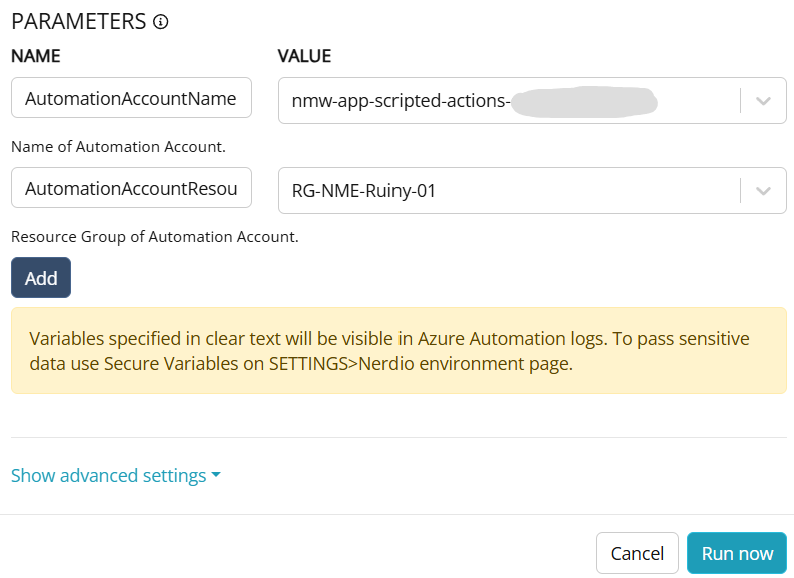Screen dimensions: 794x578
Task: Show advanced settings link
Action: tap(108, 476)
